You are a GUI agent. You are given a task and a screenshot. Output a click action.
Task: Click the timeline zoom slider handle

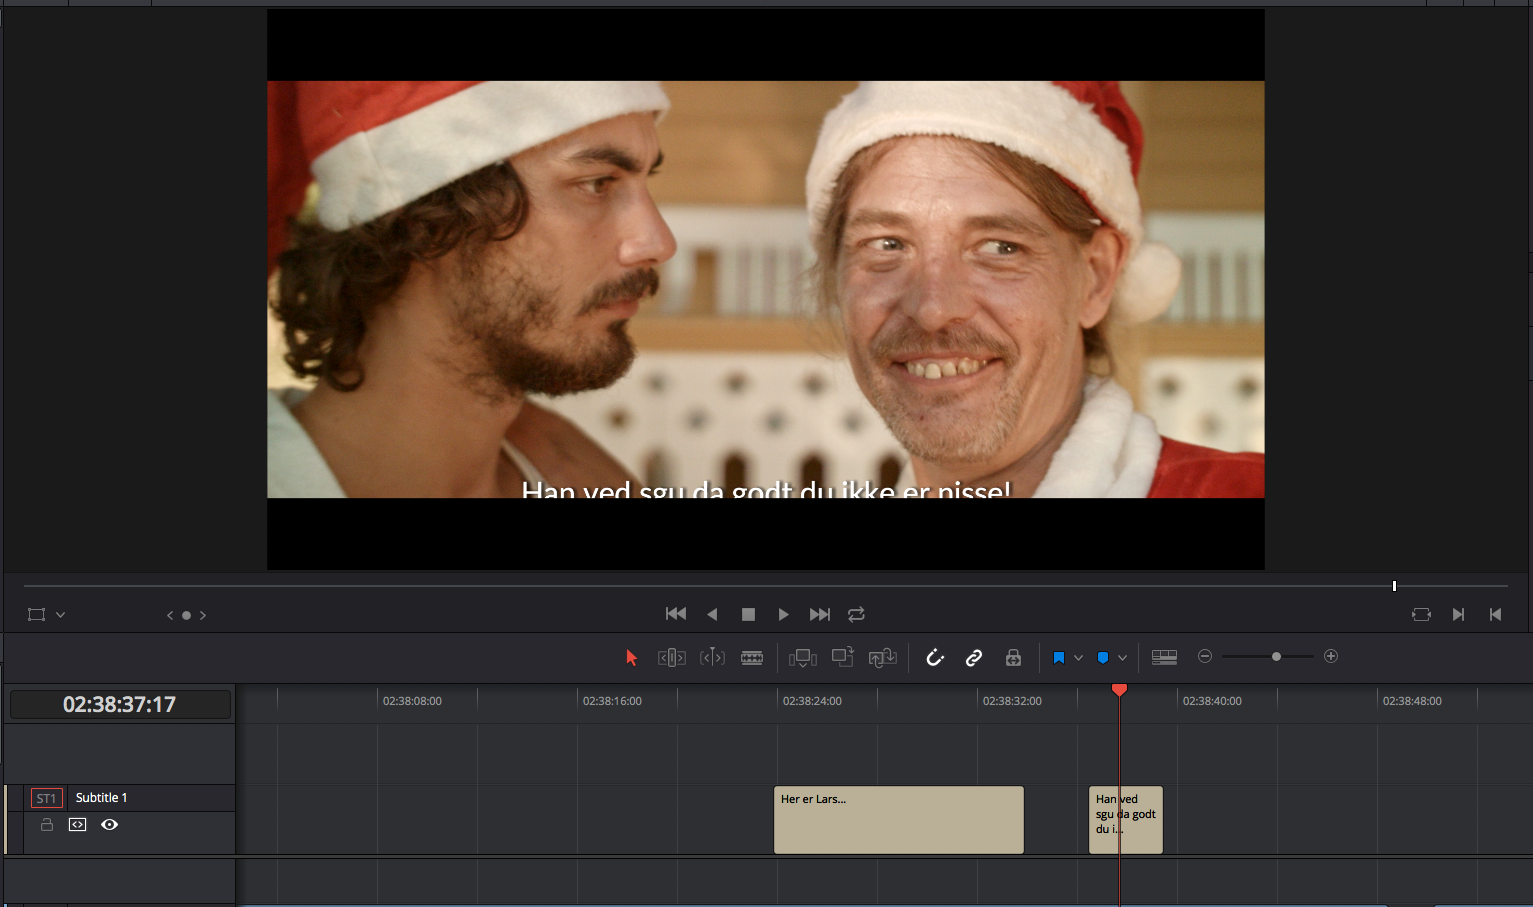[x=1276, y=656]
